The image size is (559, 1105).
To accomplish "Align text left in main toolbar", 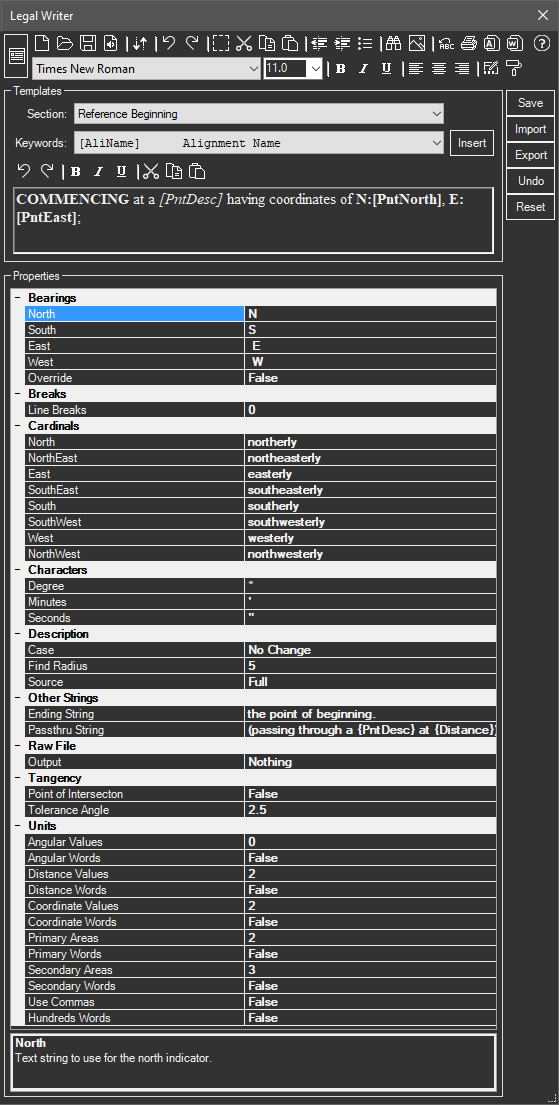I will (x=416, y=68).
